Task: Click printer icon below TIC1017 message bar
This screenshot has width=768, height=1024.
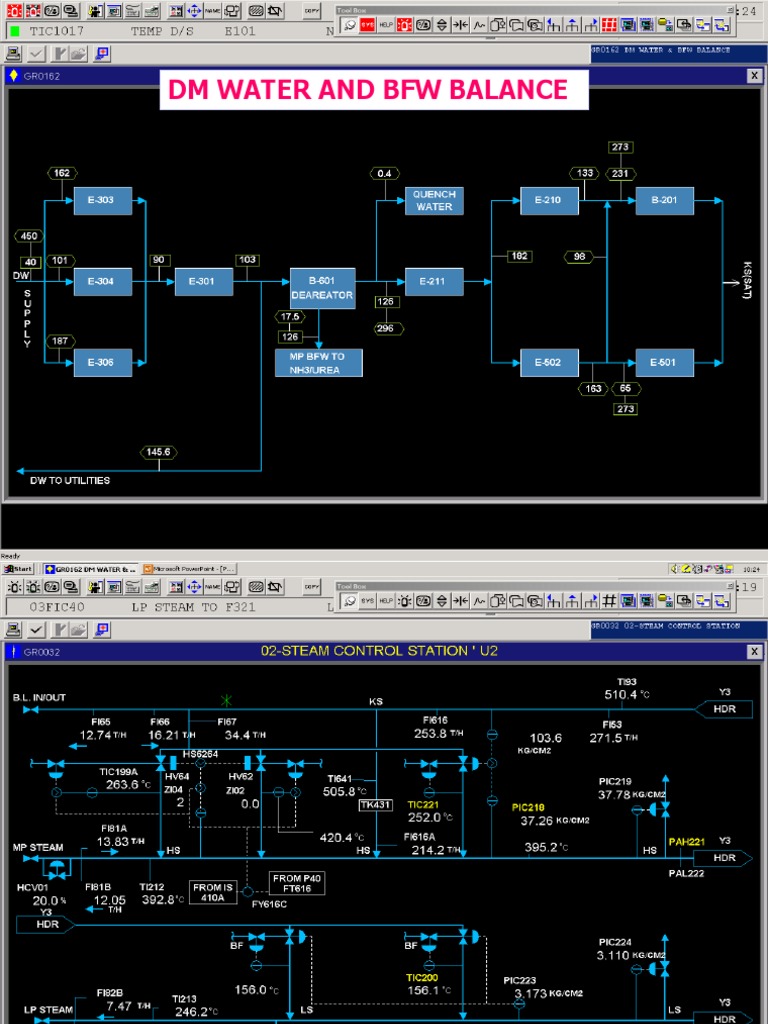Action: [x=14, y=54]
